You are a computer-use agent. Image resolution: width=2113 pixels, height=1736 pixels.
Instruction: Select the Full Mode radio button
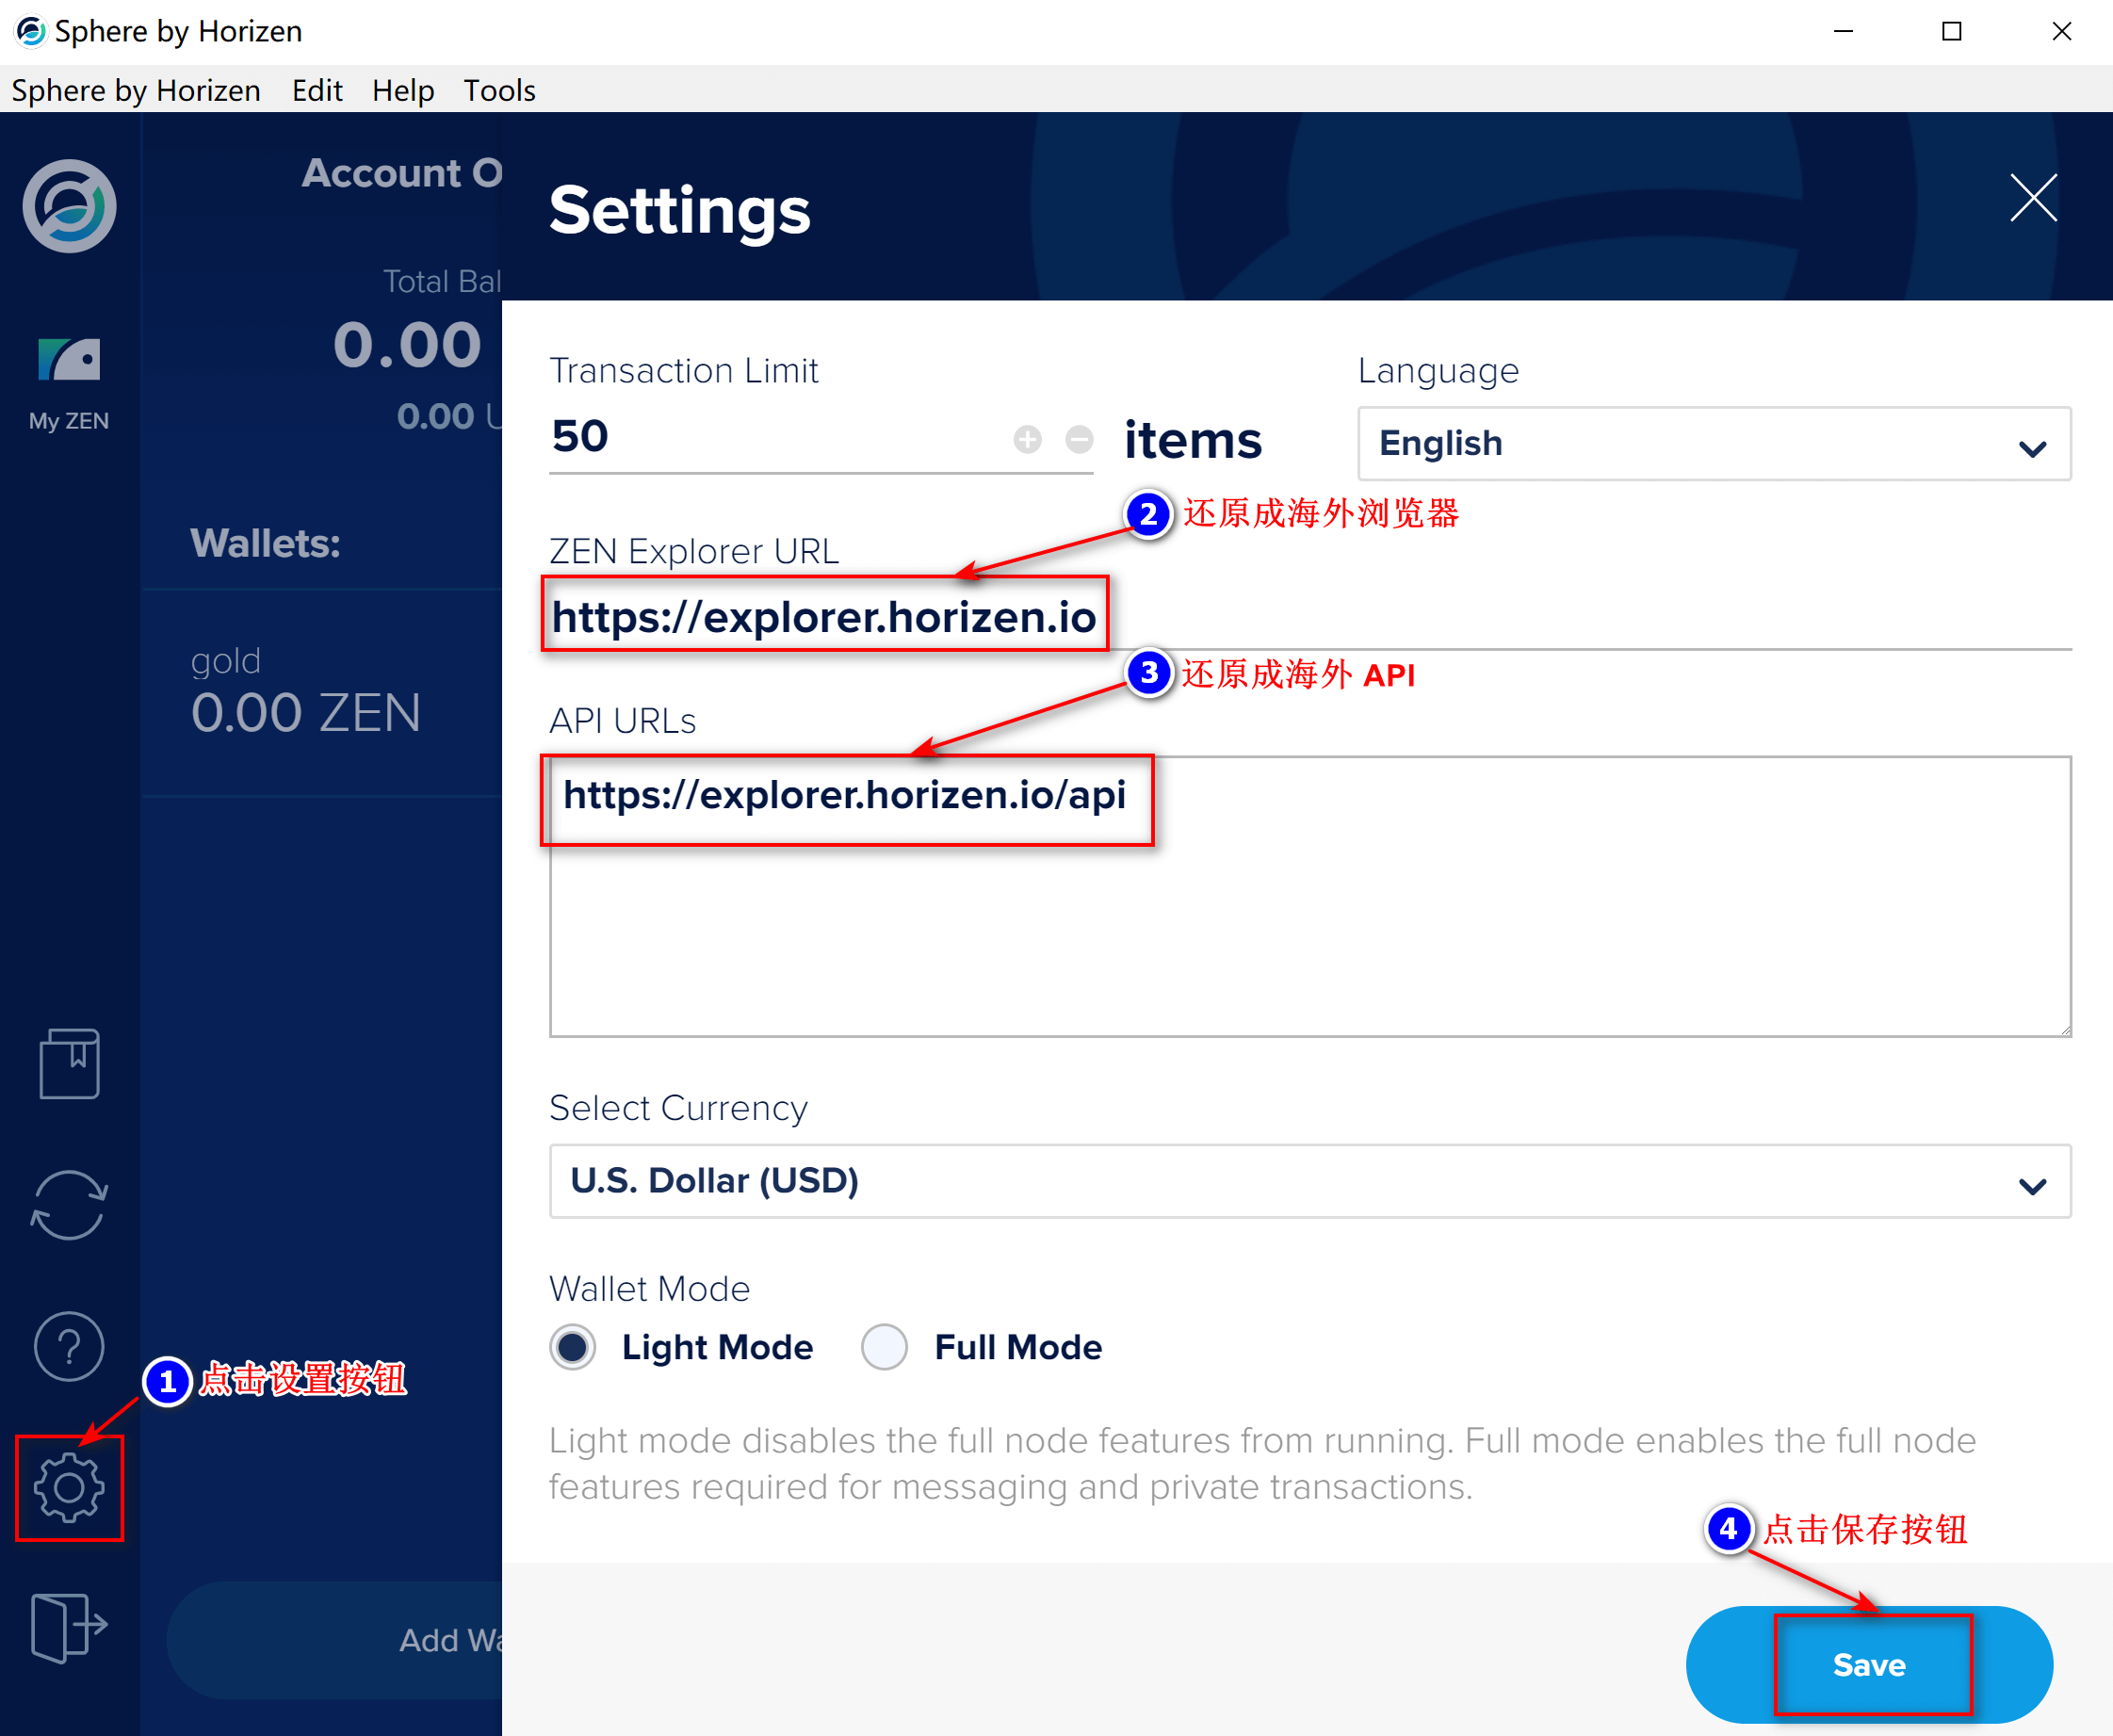point(884,1347)
